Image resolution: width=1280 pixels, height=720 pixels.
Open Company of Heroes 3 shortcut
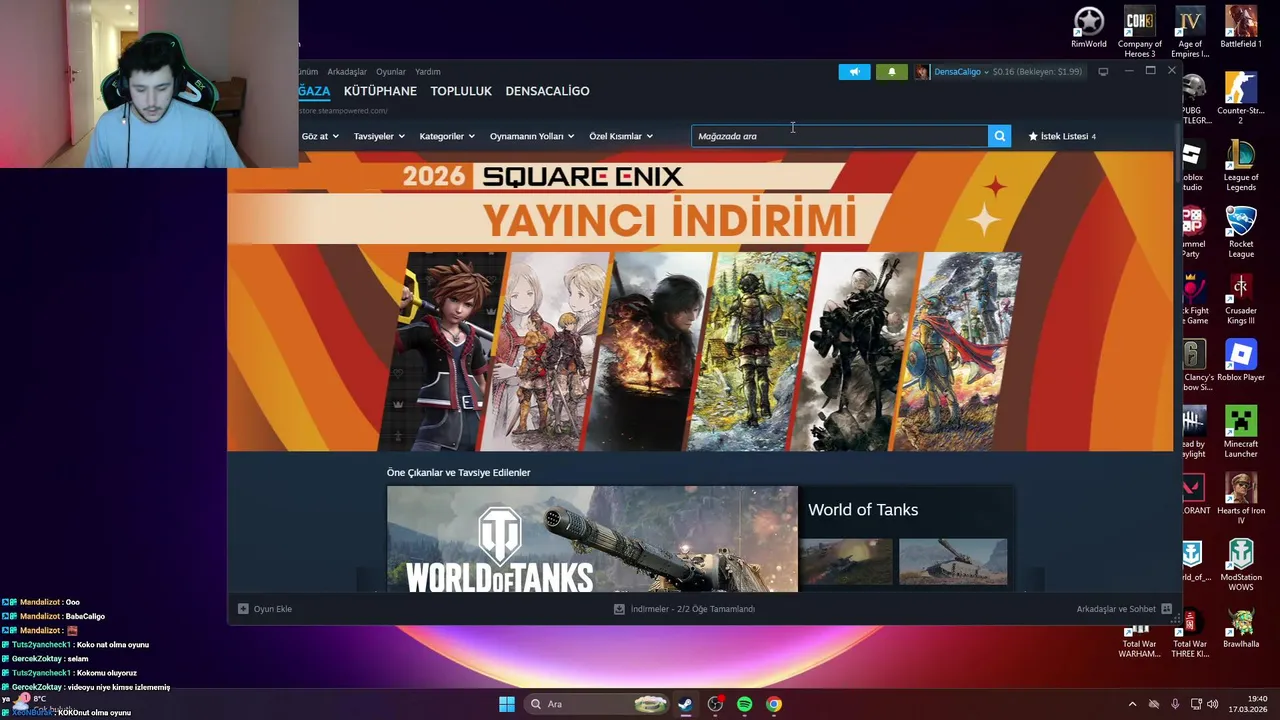click(x=1140, y=33)
